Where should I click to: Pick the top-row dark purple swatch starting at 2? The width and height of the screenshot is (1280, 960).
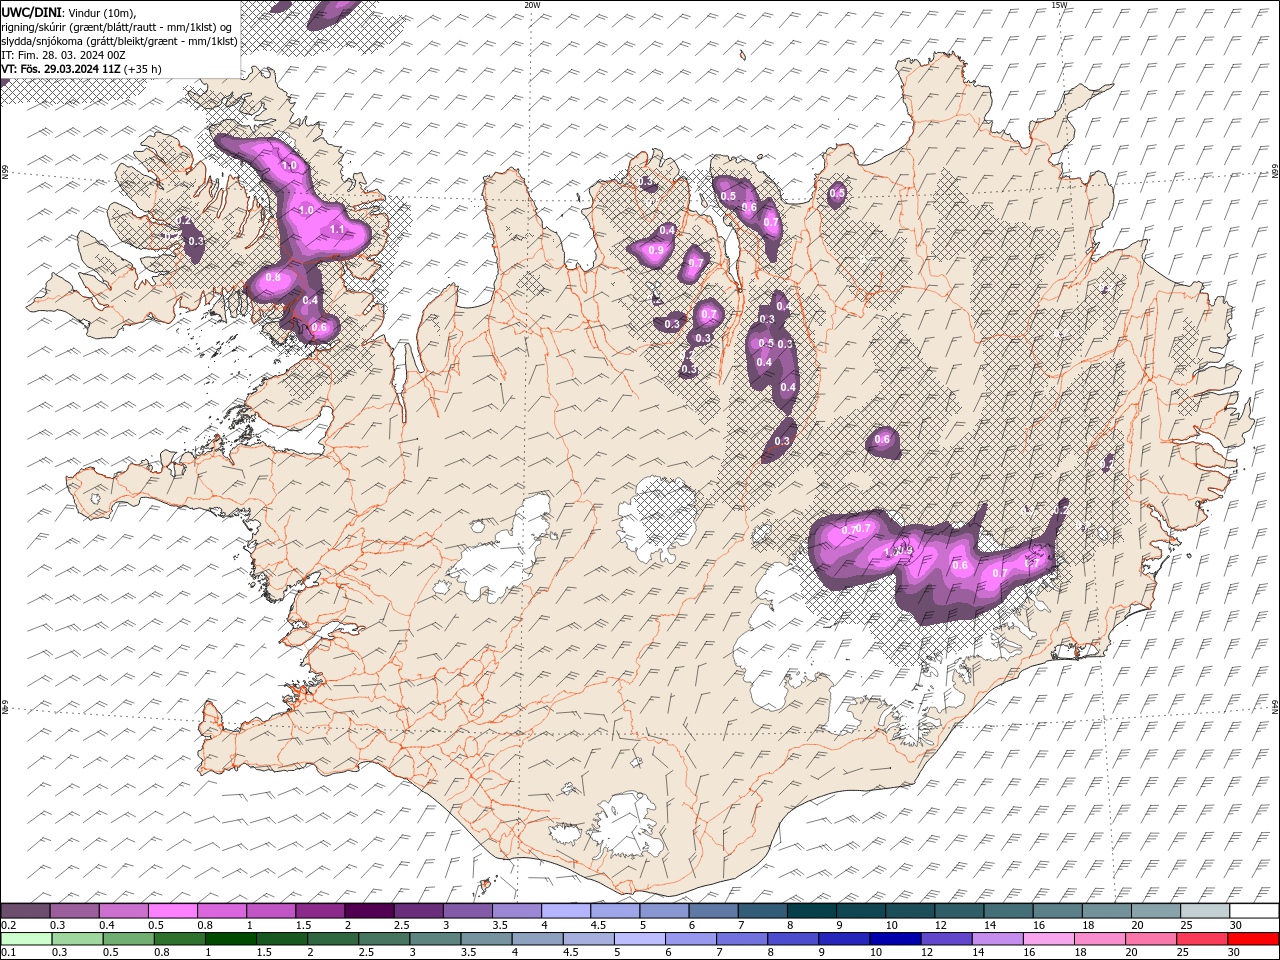click(x=369, y=910)
